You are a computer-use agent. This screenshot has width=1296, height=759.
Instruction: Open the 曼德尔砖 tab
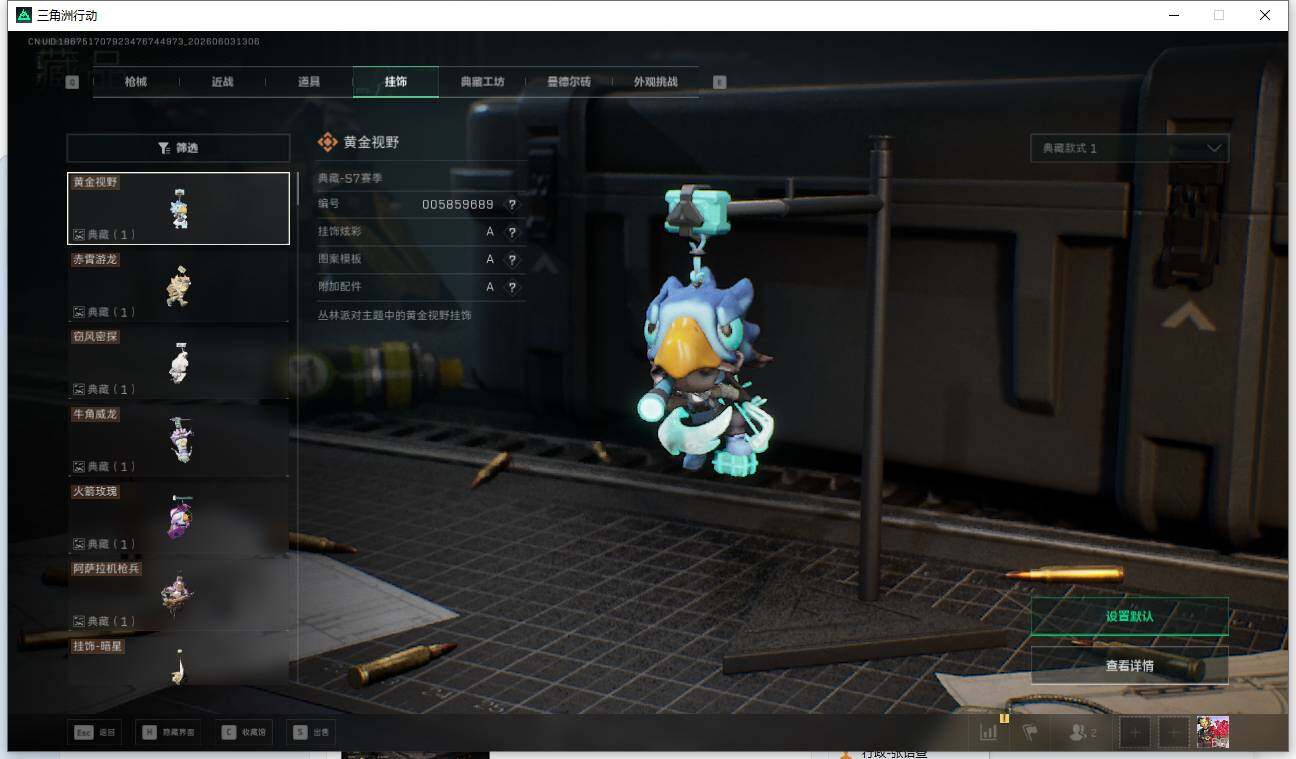coord(569,82)
